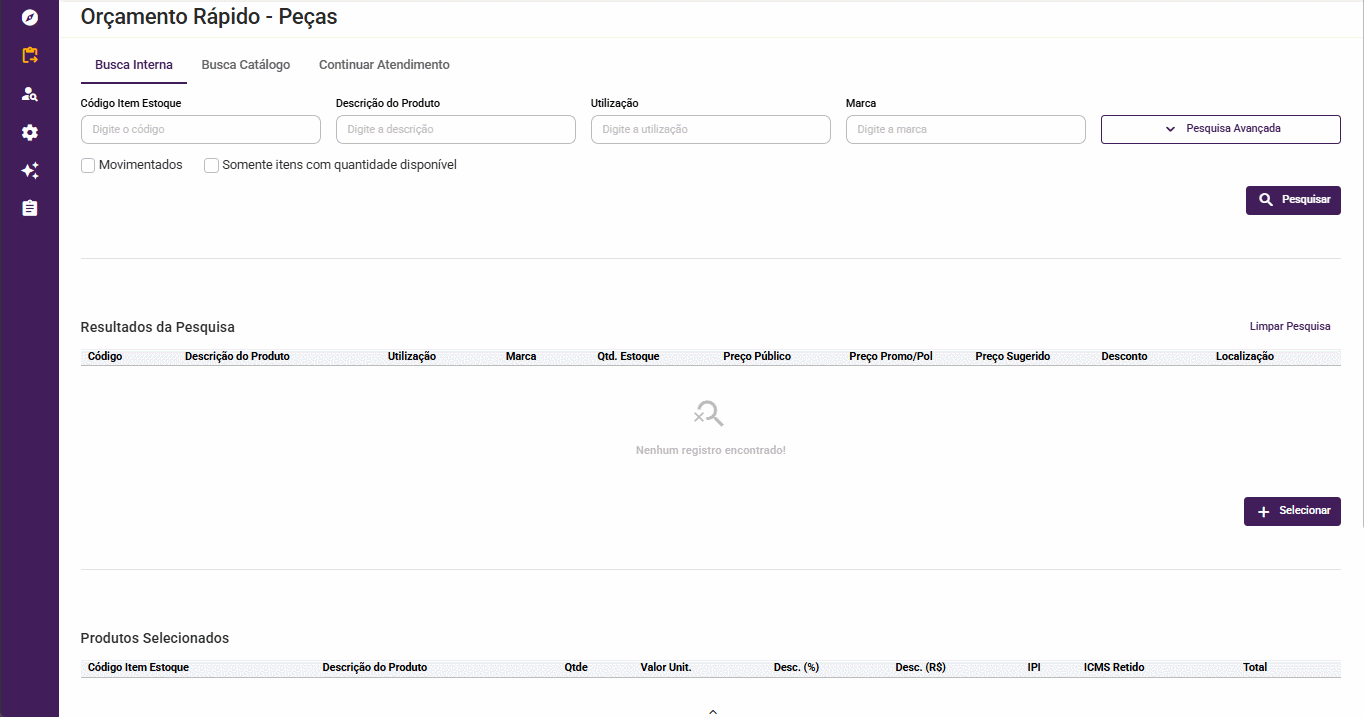Open the settings gear in sidebar
1364x717 pixels.
click(x=30, y=132)
